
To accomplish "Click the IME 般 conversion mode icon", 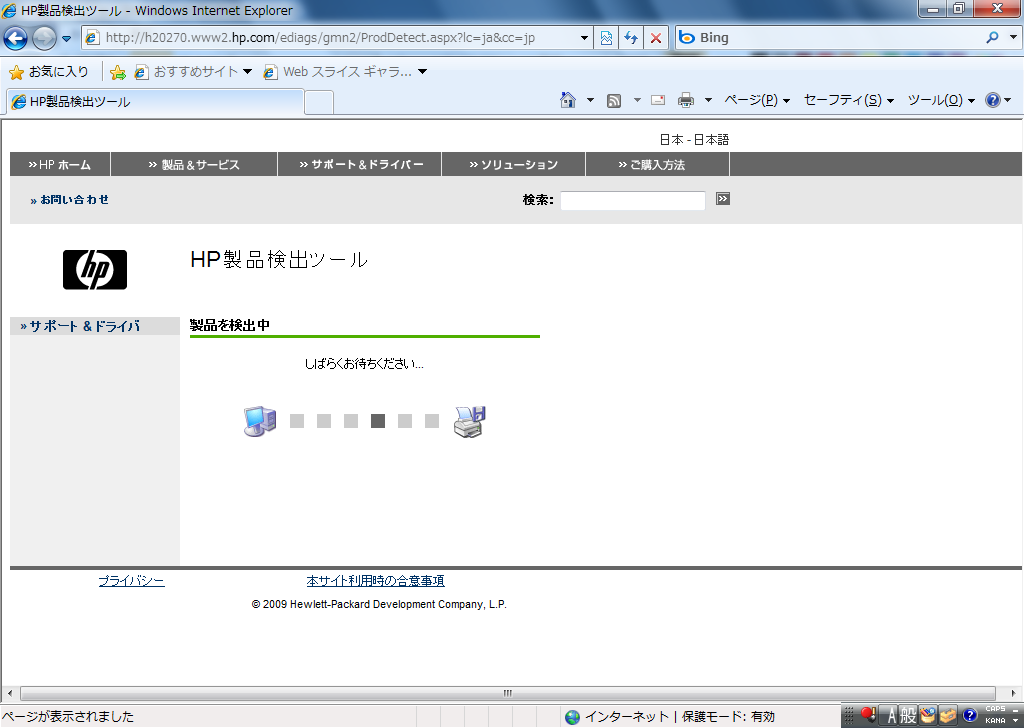I will 908,716.
